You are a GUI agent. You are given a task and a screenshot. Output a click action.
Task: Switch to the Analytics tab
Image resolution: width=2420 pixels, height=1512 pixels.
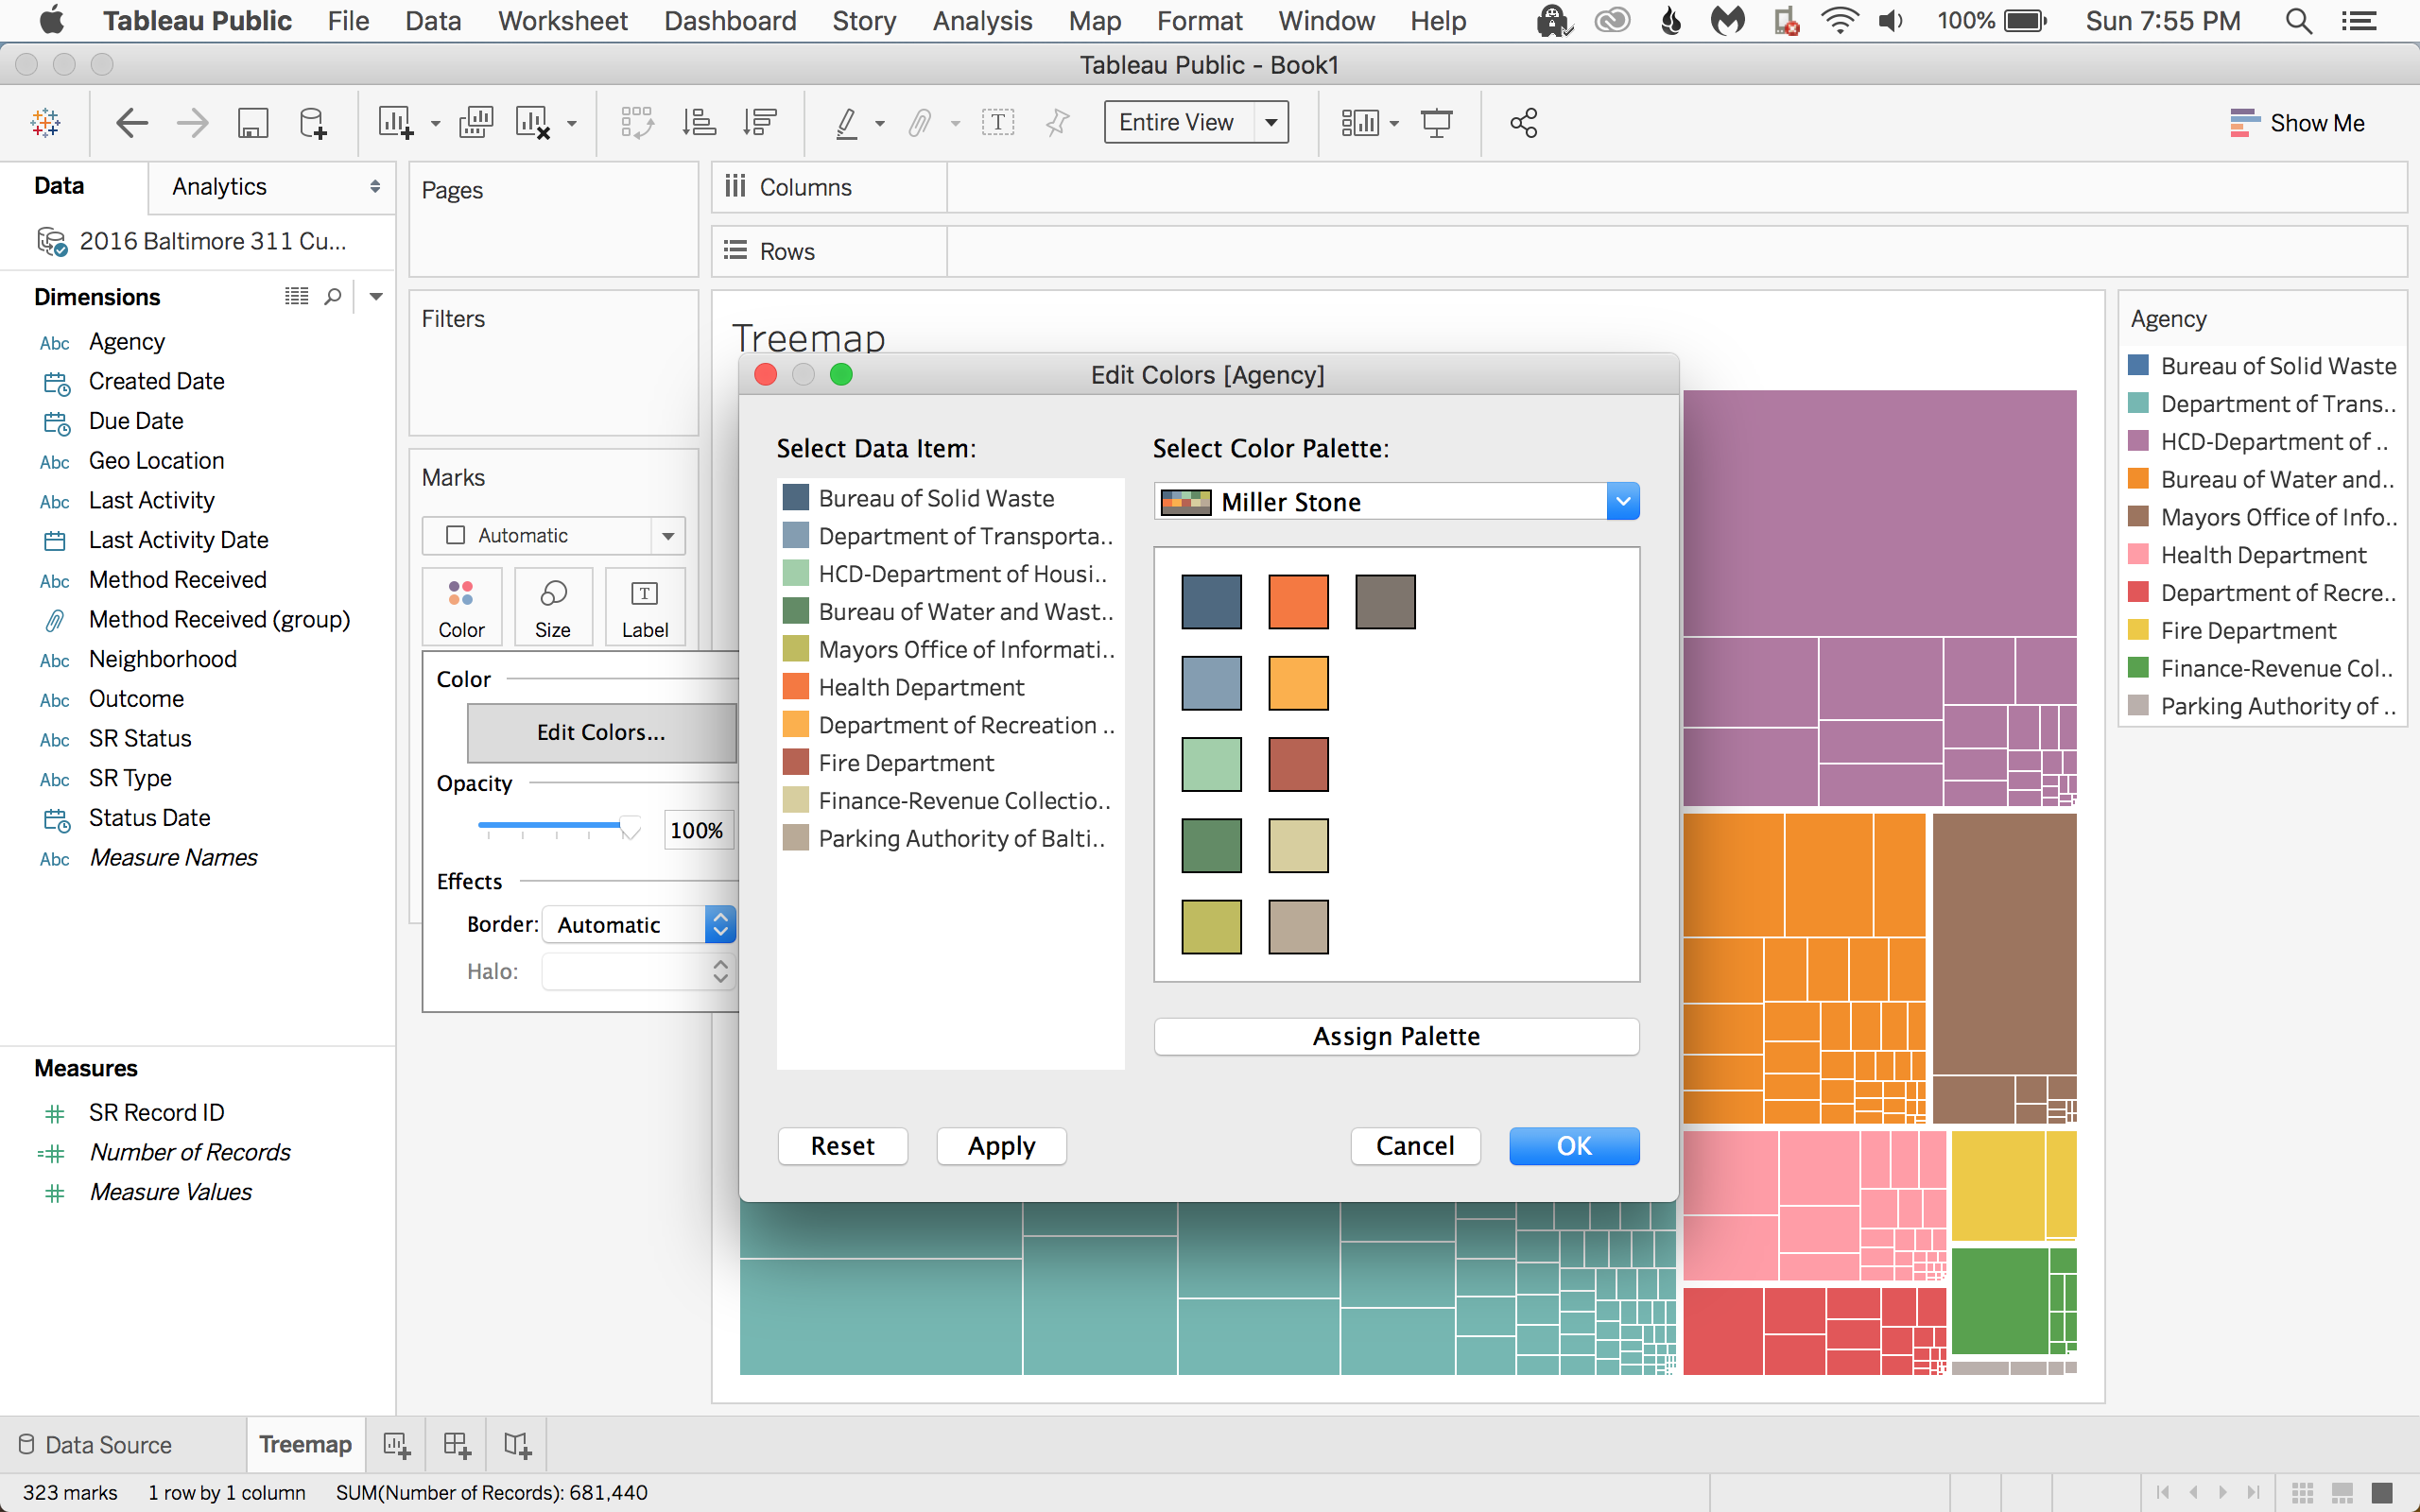click(219, 187)
